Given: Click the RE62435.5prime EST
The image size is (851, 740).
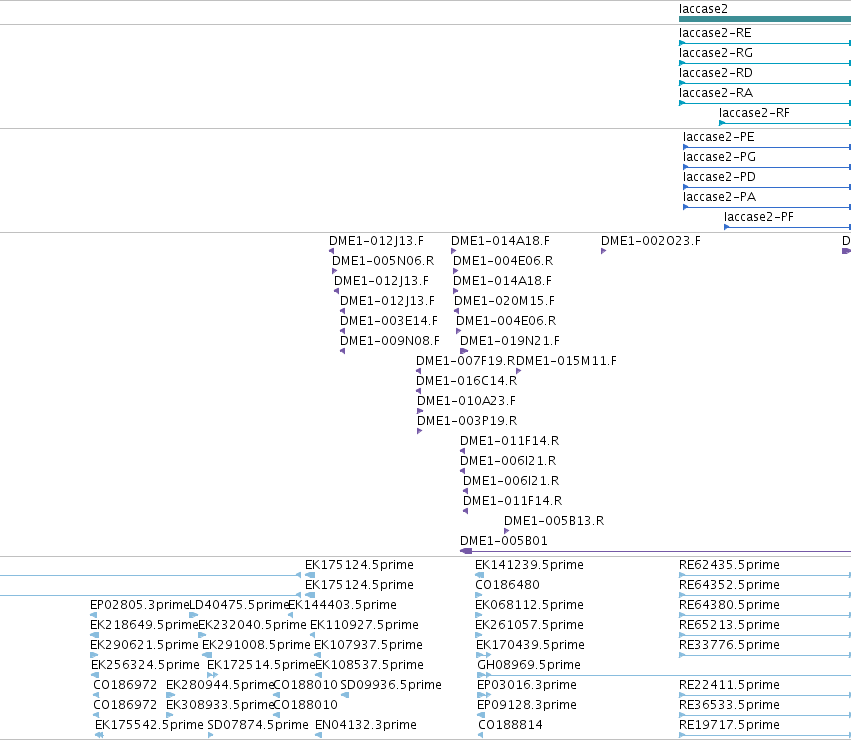Looking at the screenshot, I should coord(729,565).
